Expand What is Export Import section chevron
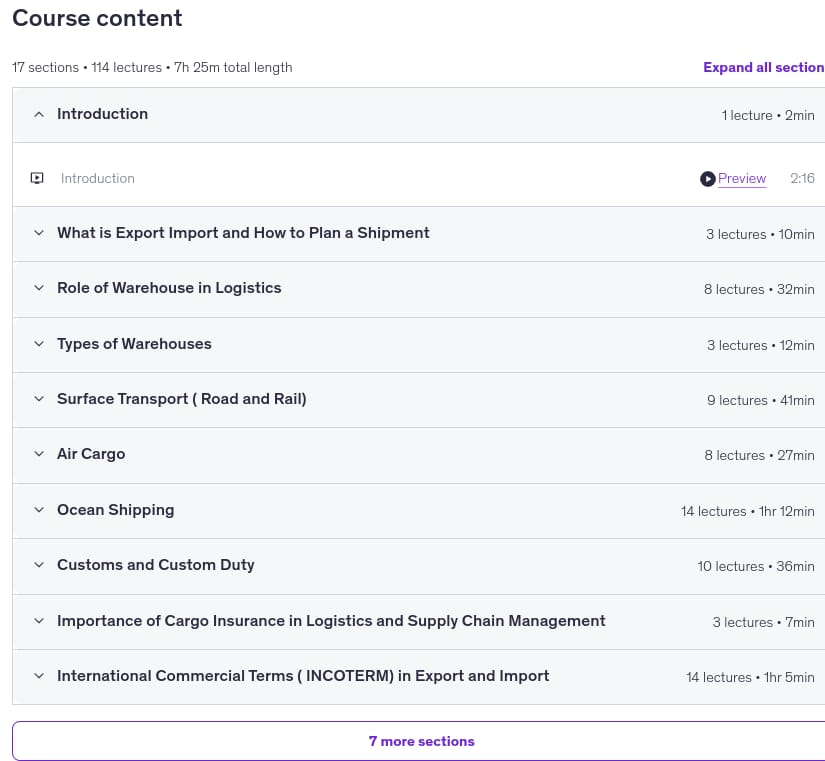Image resolution: width=825 pixels, height=761 pixels. (x=39, y=233)
